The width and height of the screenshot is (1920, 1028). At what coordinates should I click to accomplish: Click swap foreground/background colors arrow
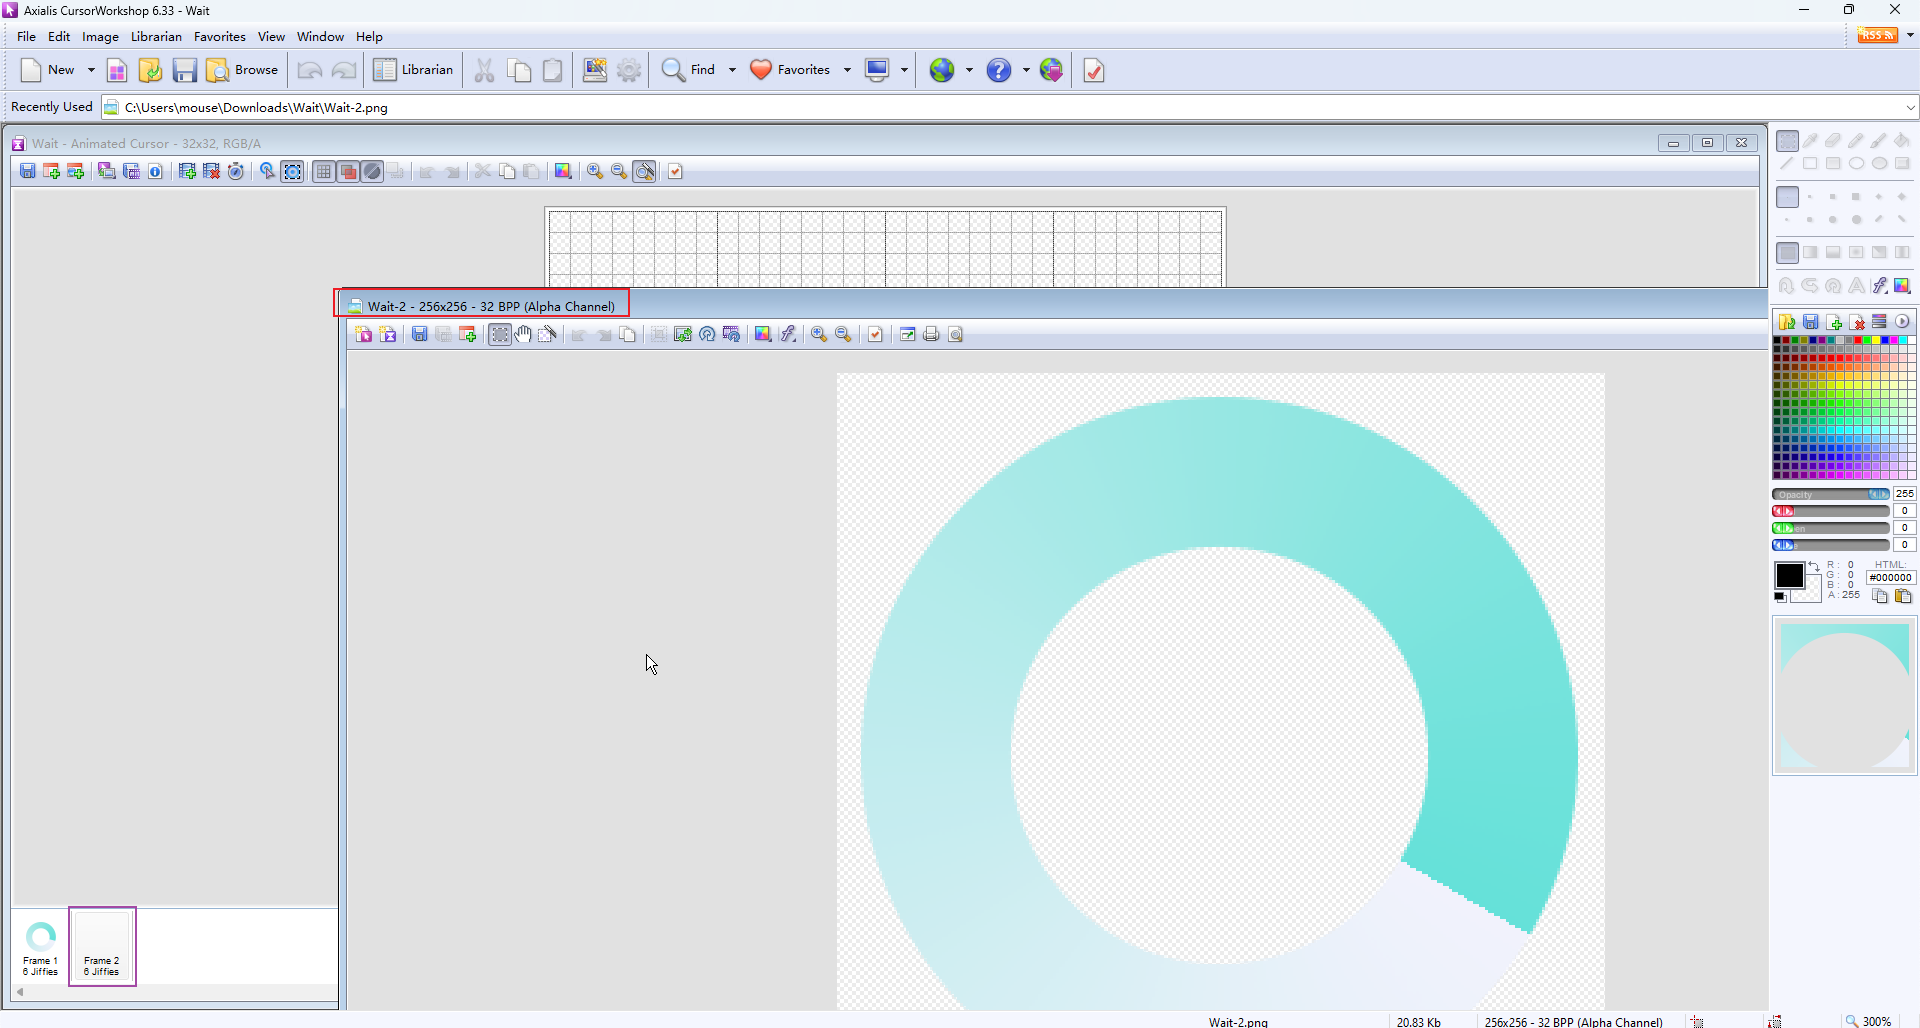(x=1813, y=567)
